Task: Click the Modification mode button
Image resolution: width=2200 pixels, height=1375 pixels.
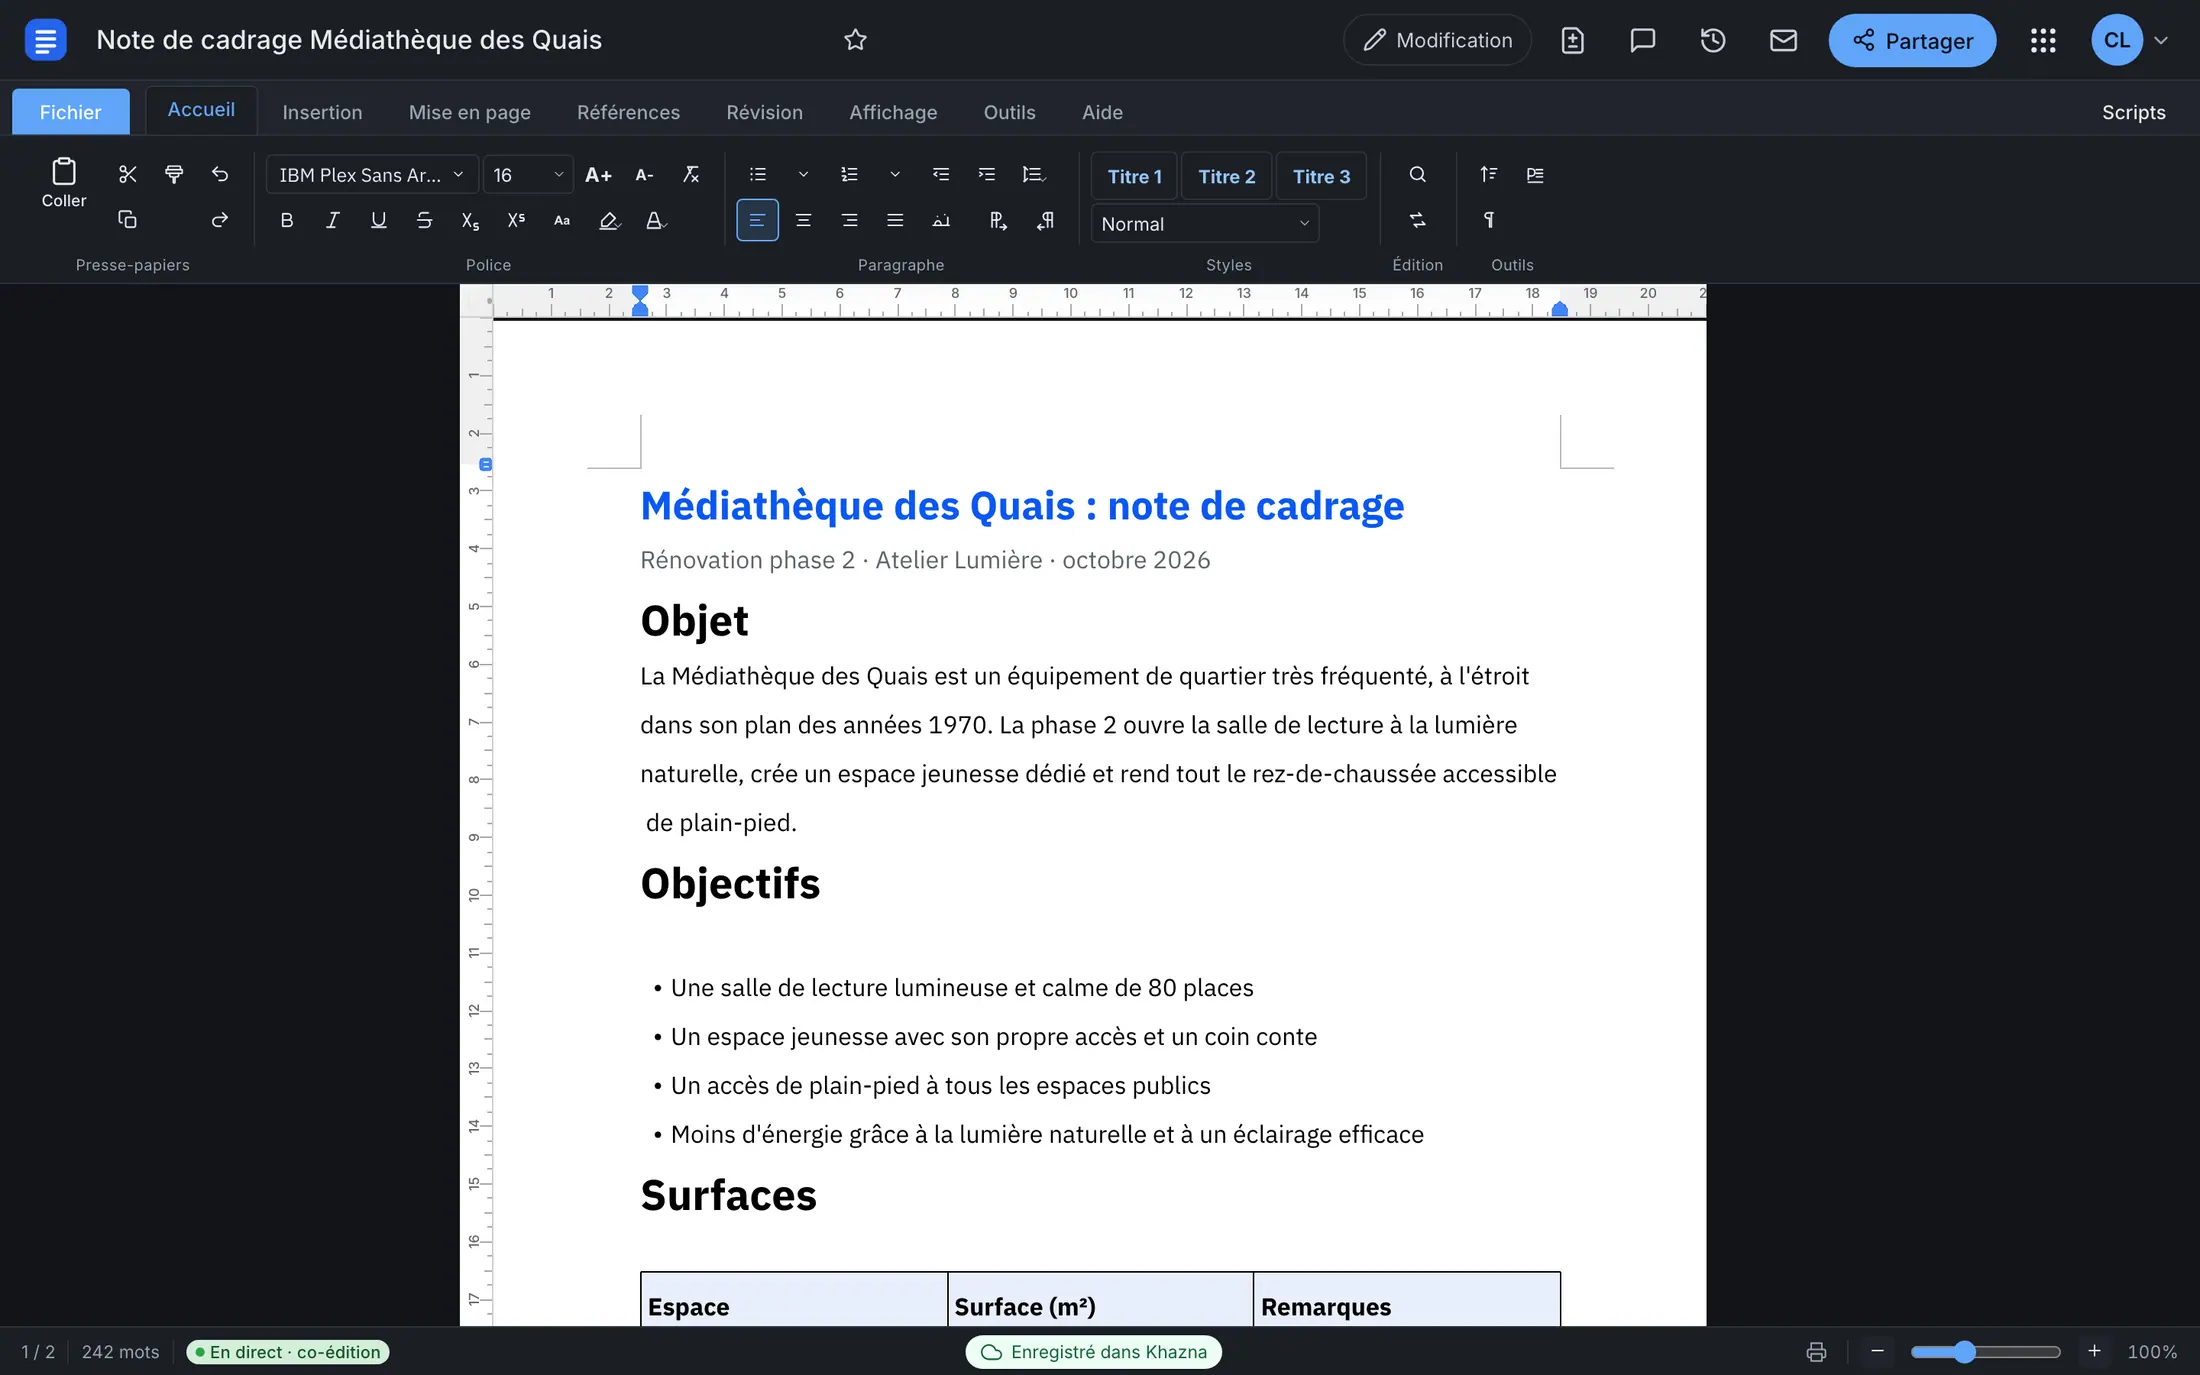Action: tap(1437, 40)
